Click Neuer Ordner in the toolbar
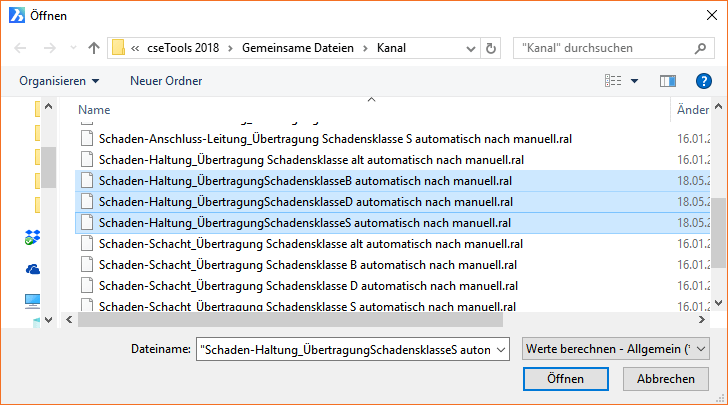Image resolution: width=728 pixels, height=405 pixels. click(166, 80)
